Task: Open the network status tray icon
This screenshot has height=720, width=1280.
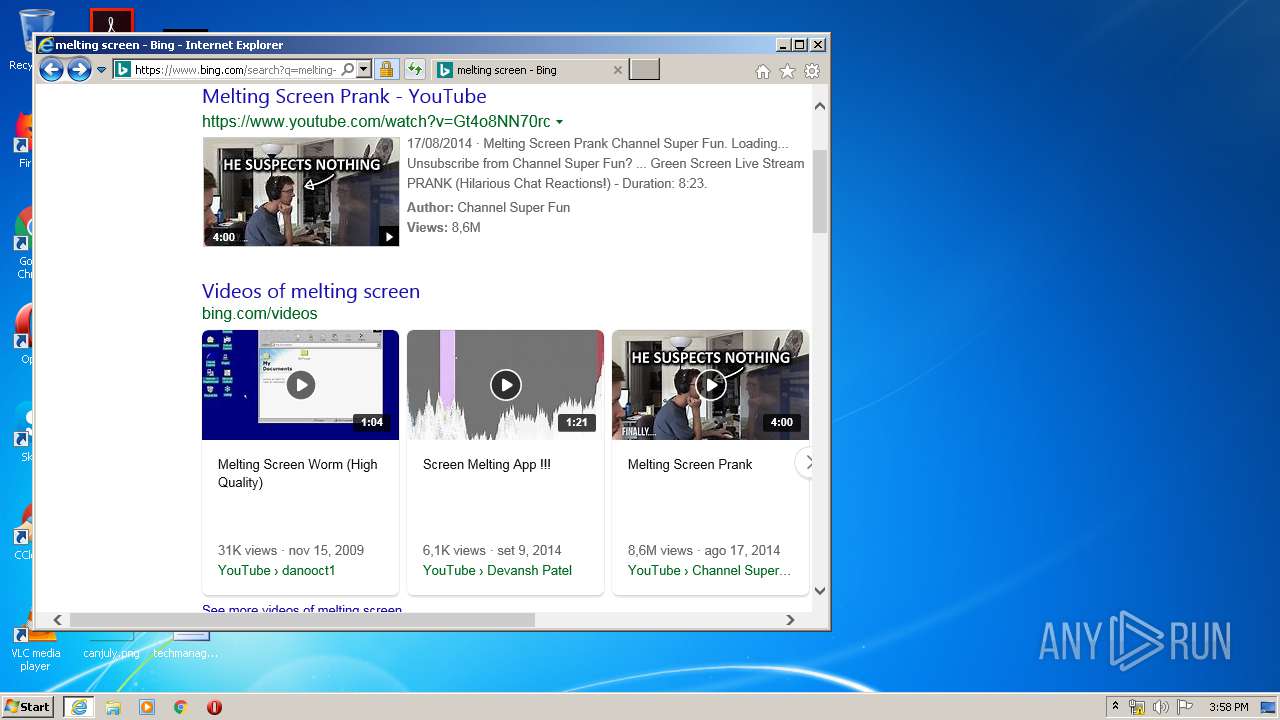Action: click(1137, 707)
